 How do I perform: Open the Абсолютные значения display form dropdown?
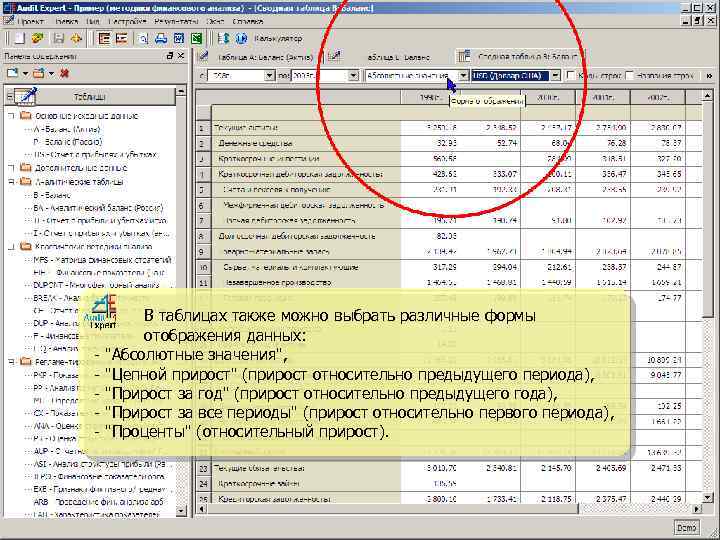click(463, 75)
